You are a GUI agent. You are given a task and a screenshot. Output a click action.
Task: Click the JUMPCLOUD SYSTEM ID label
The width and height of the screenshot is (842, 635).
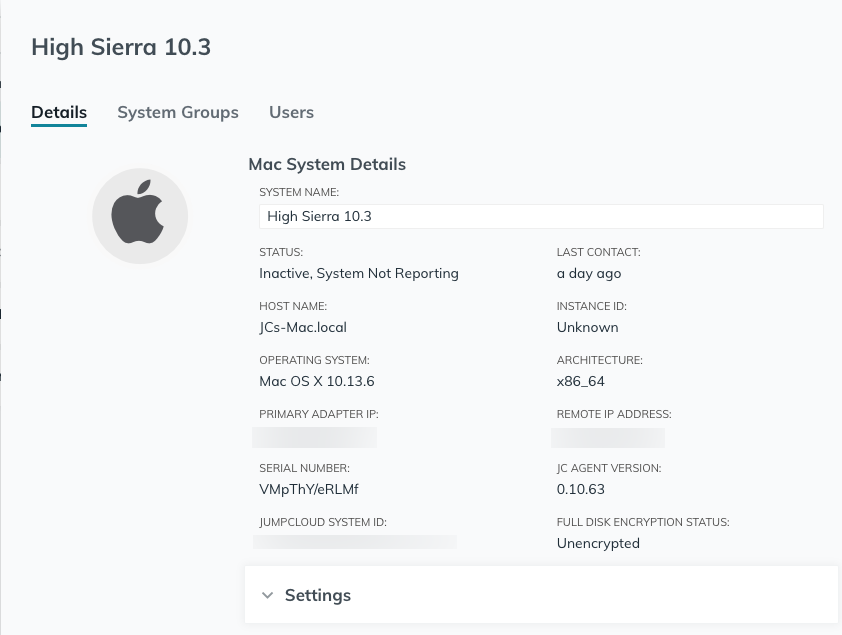click(x=323, y=522)
